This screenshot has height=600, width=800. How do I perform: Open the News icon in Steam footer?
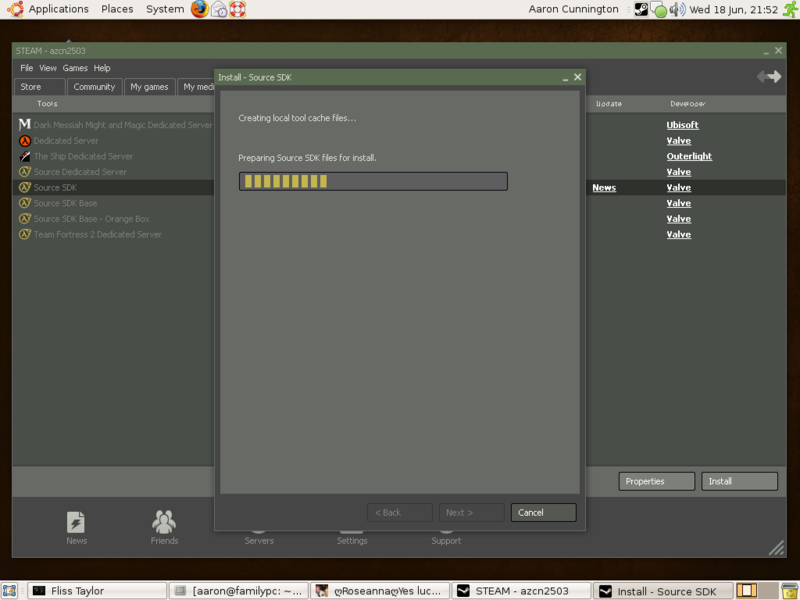pos(76,522)
